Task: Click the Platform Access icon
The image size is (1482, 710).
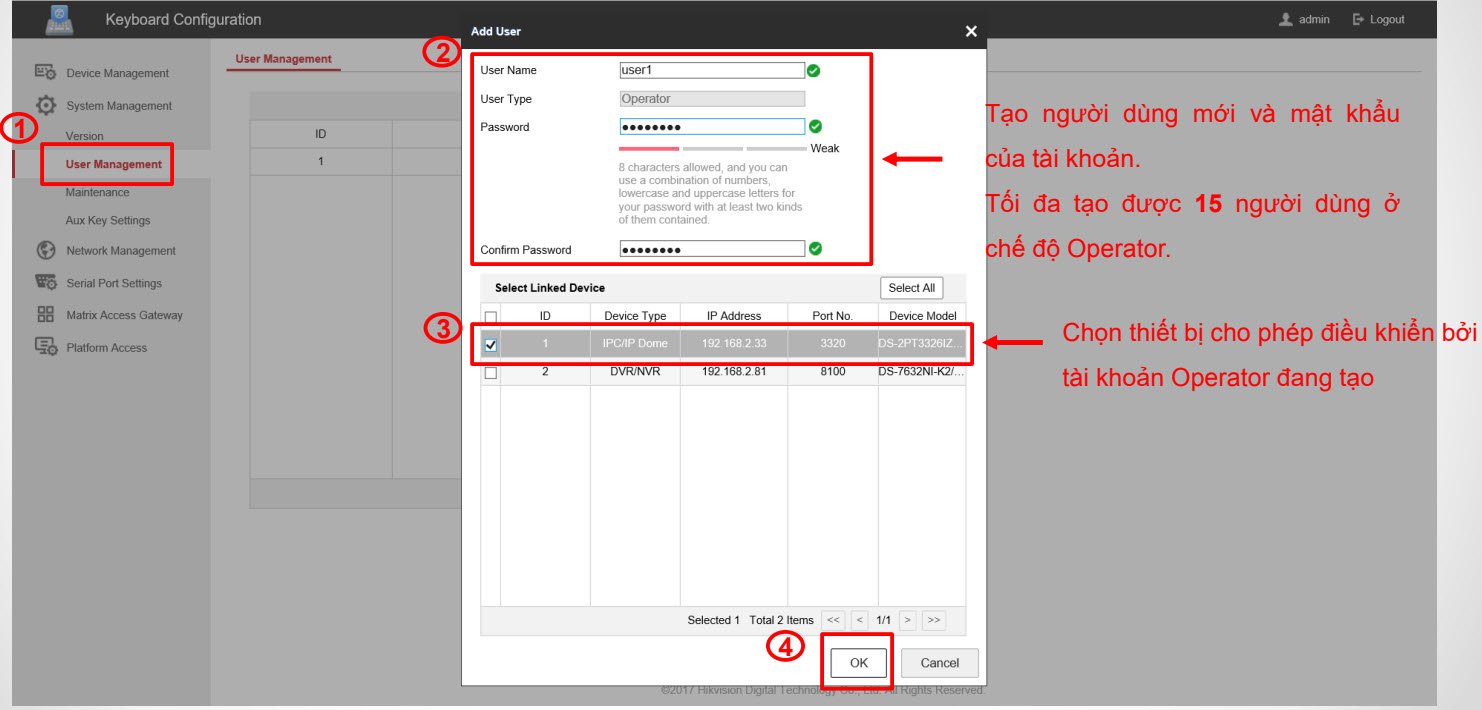Action: point(45,347)
